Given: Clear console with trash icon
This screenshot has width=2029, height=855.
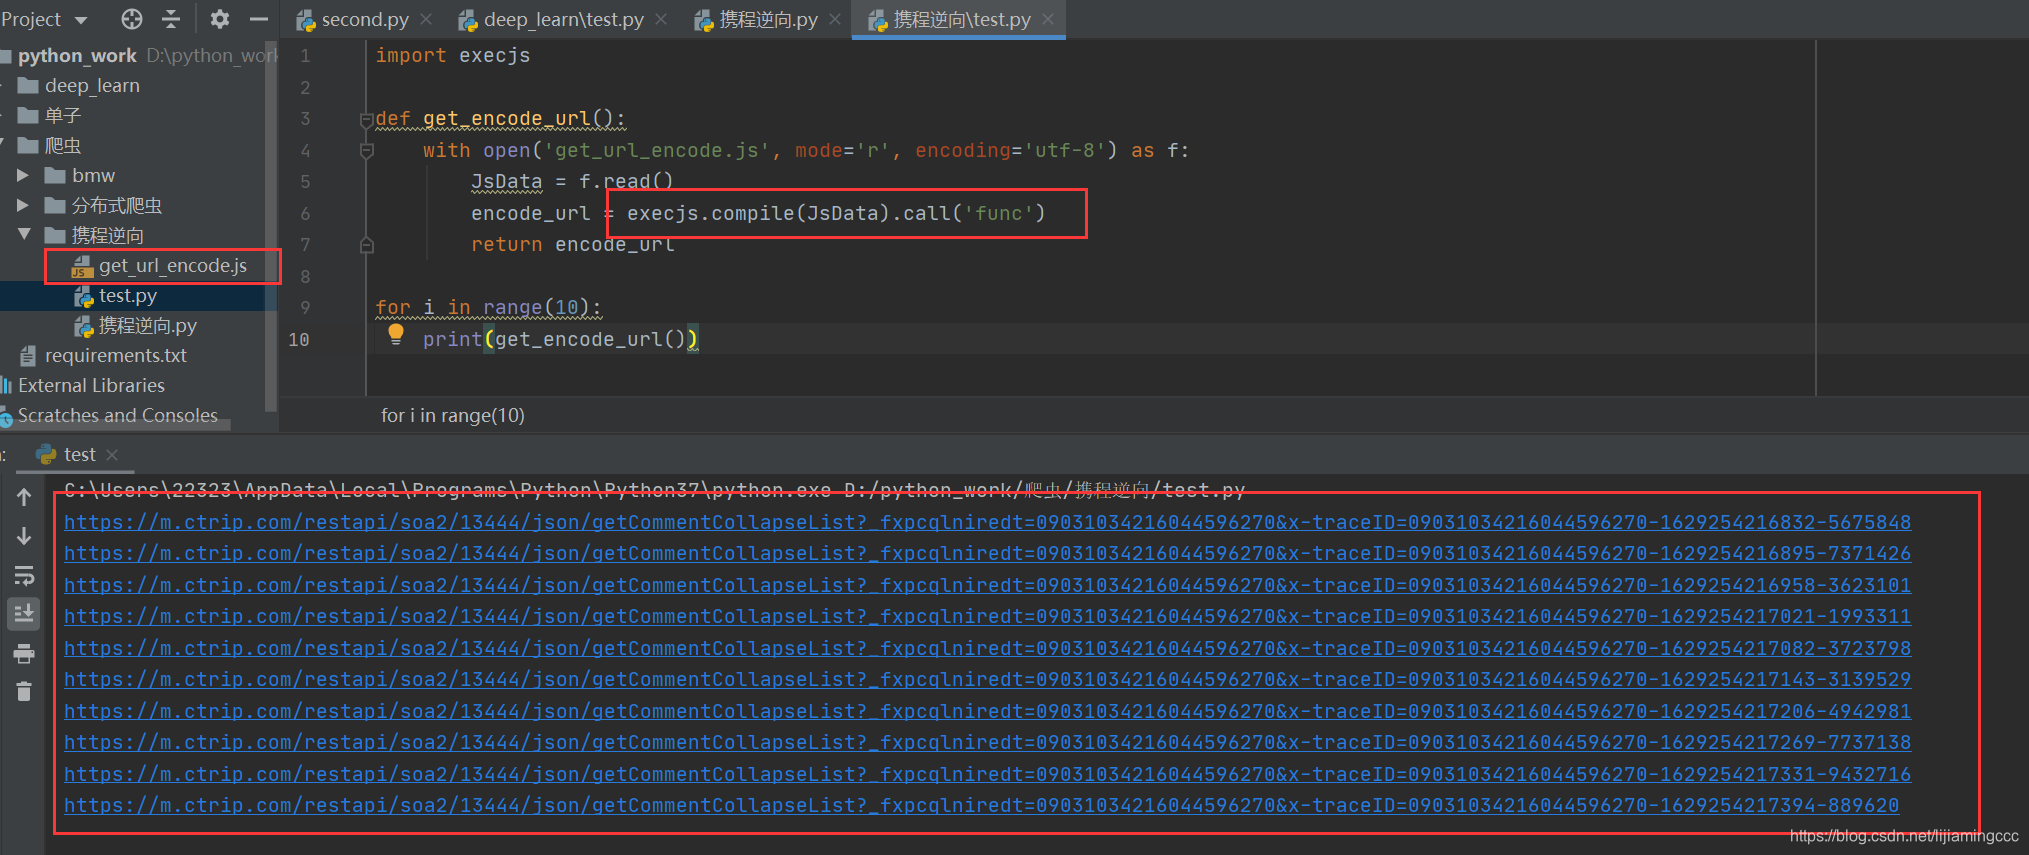Looking at the screenshot, I should point(24,691).
